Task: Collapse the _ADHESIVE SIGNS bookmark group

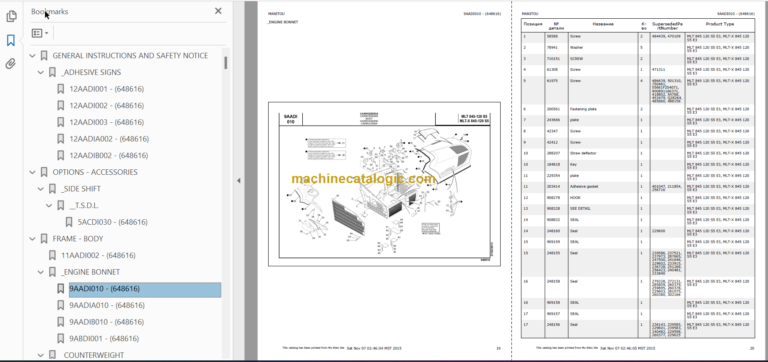Action: [x=41, y=72]
